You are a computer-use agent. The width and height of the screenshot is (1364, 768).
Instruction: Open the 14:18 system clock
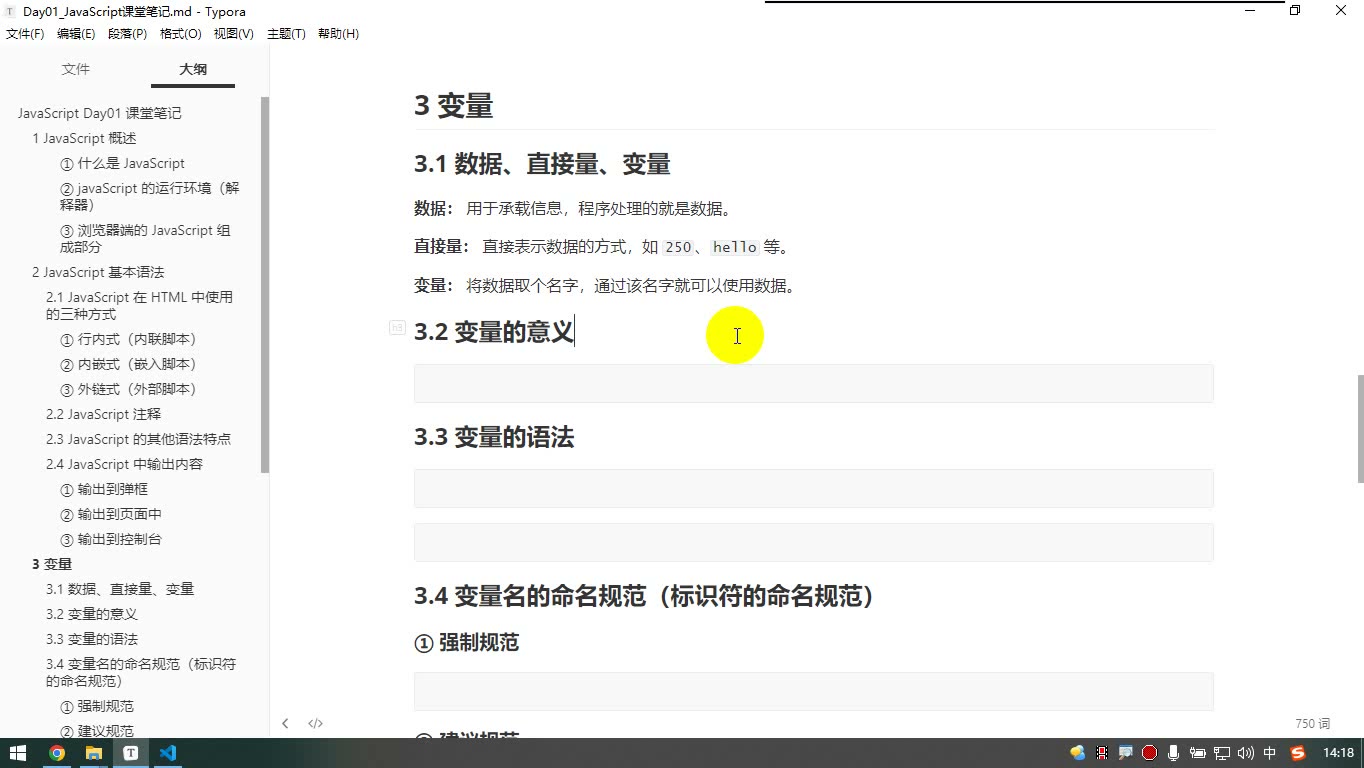[1338, 753]
